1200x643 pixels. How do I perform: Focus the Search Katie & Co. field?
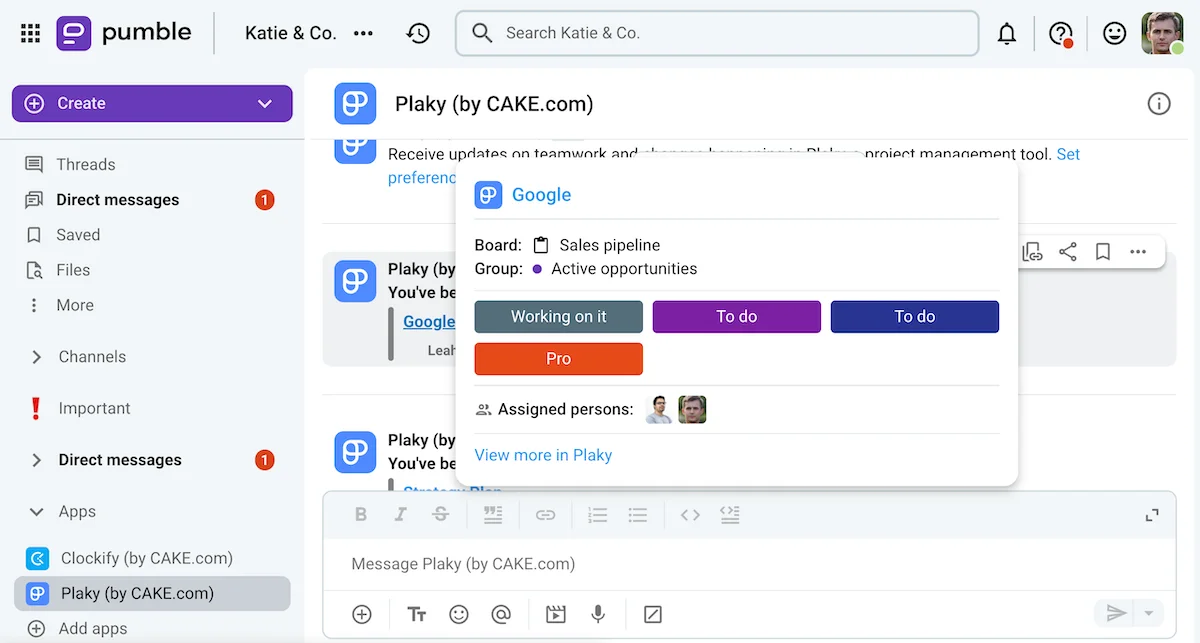tap(717, 33)
